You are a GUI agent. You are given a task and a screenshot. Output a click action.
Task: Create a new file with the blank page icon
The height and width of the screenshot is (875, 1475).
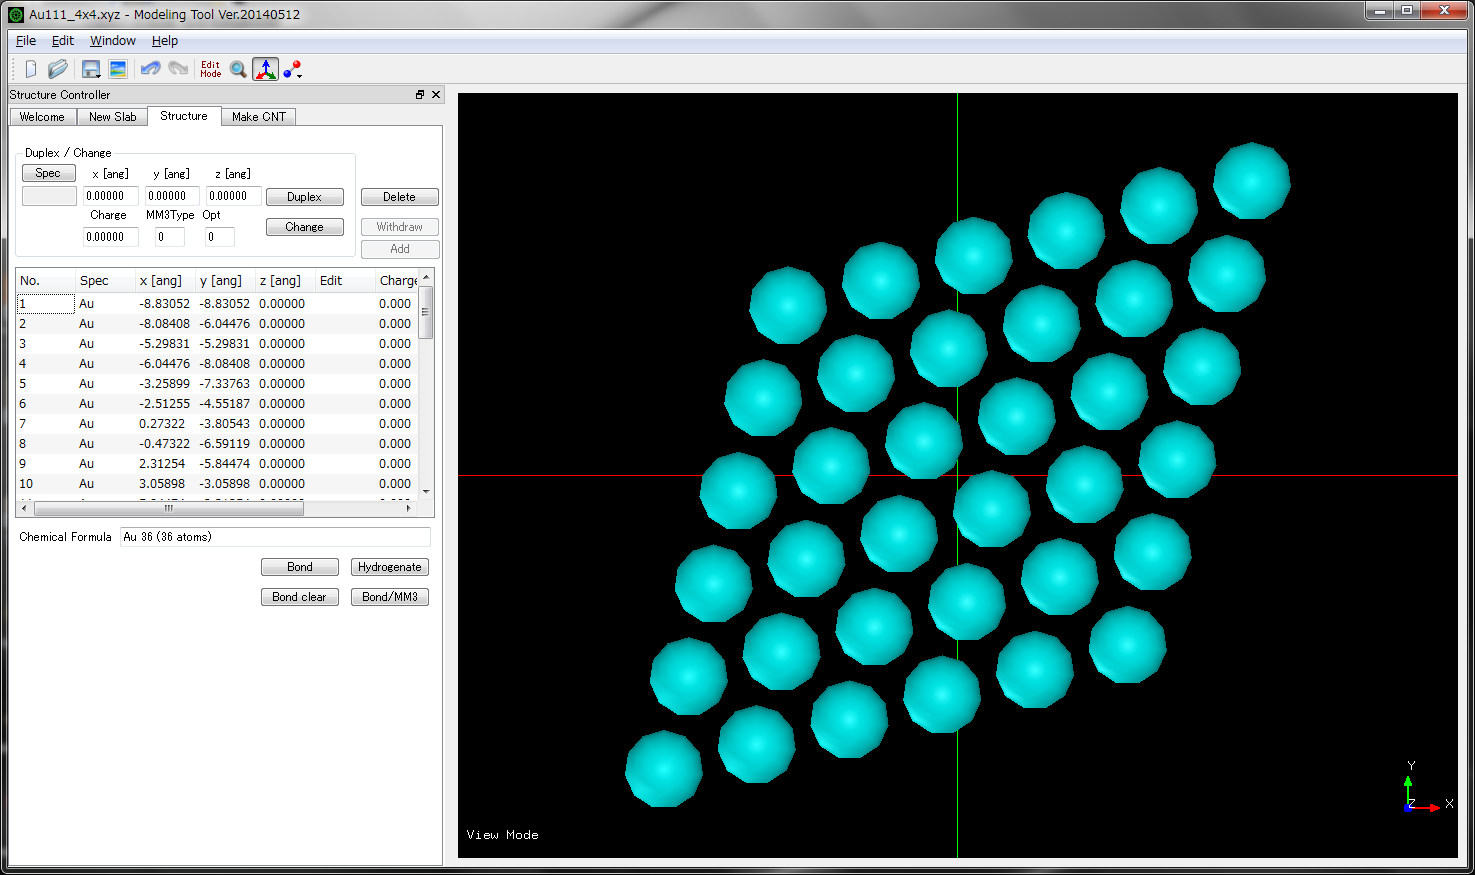[x=31, y=69]
